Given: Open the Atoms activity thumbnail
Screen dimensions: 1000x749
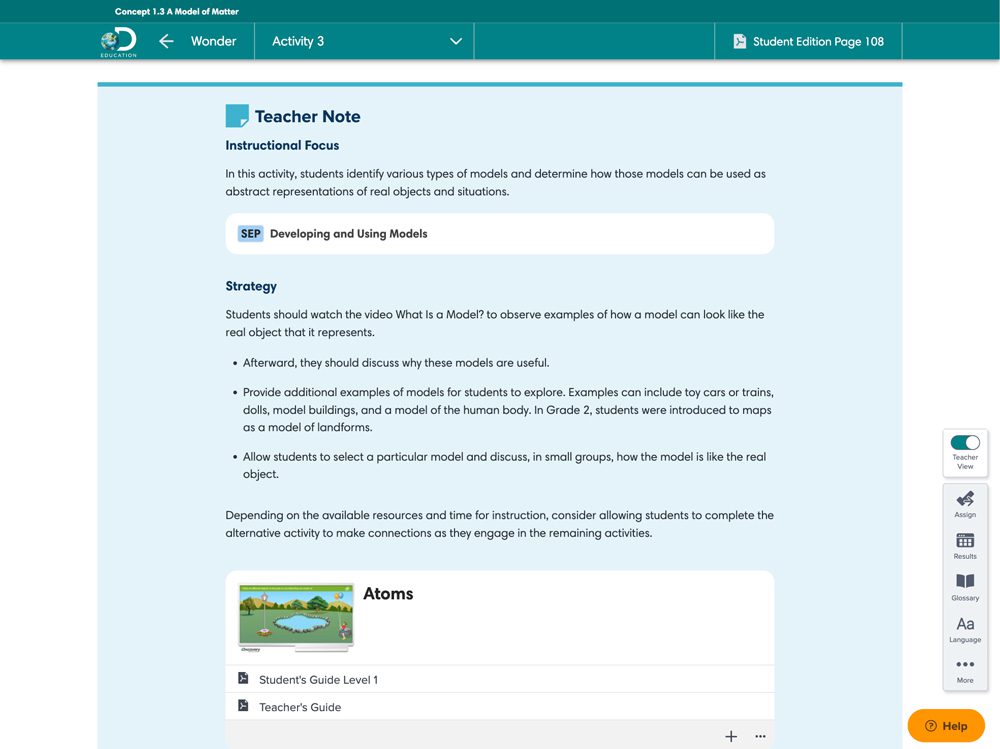Looking at the screenshot, I should point(296,618).
